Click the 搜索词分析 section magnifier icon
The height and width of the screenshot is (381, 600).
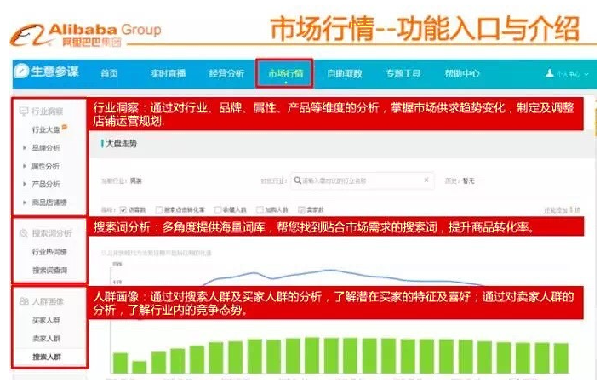[x=24, y=233]
